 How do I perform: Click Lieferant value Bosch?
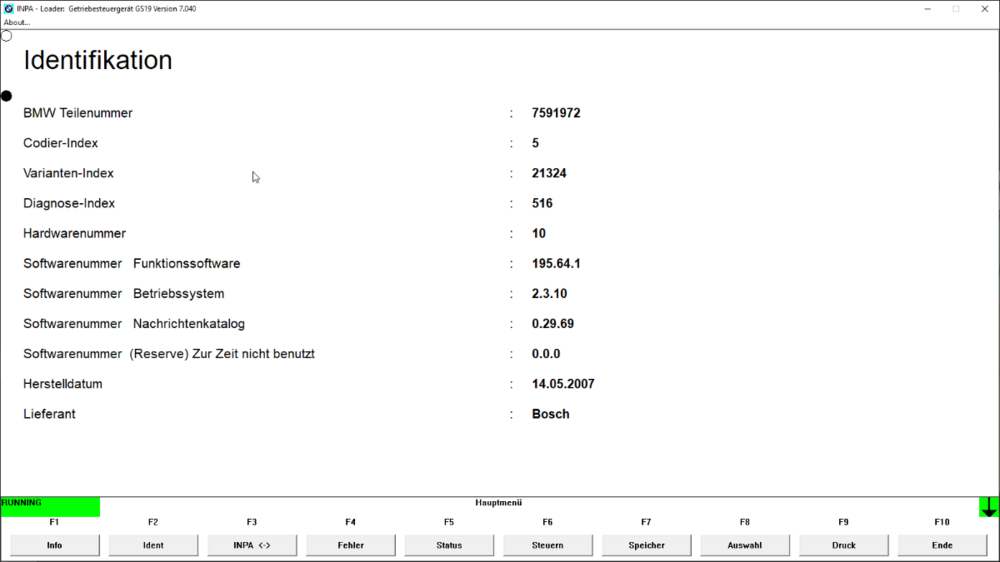pos(550,414)
